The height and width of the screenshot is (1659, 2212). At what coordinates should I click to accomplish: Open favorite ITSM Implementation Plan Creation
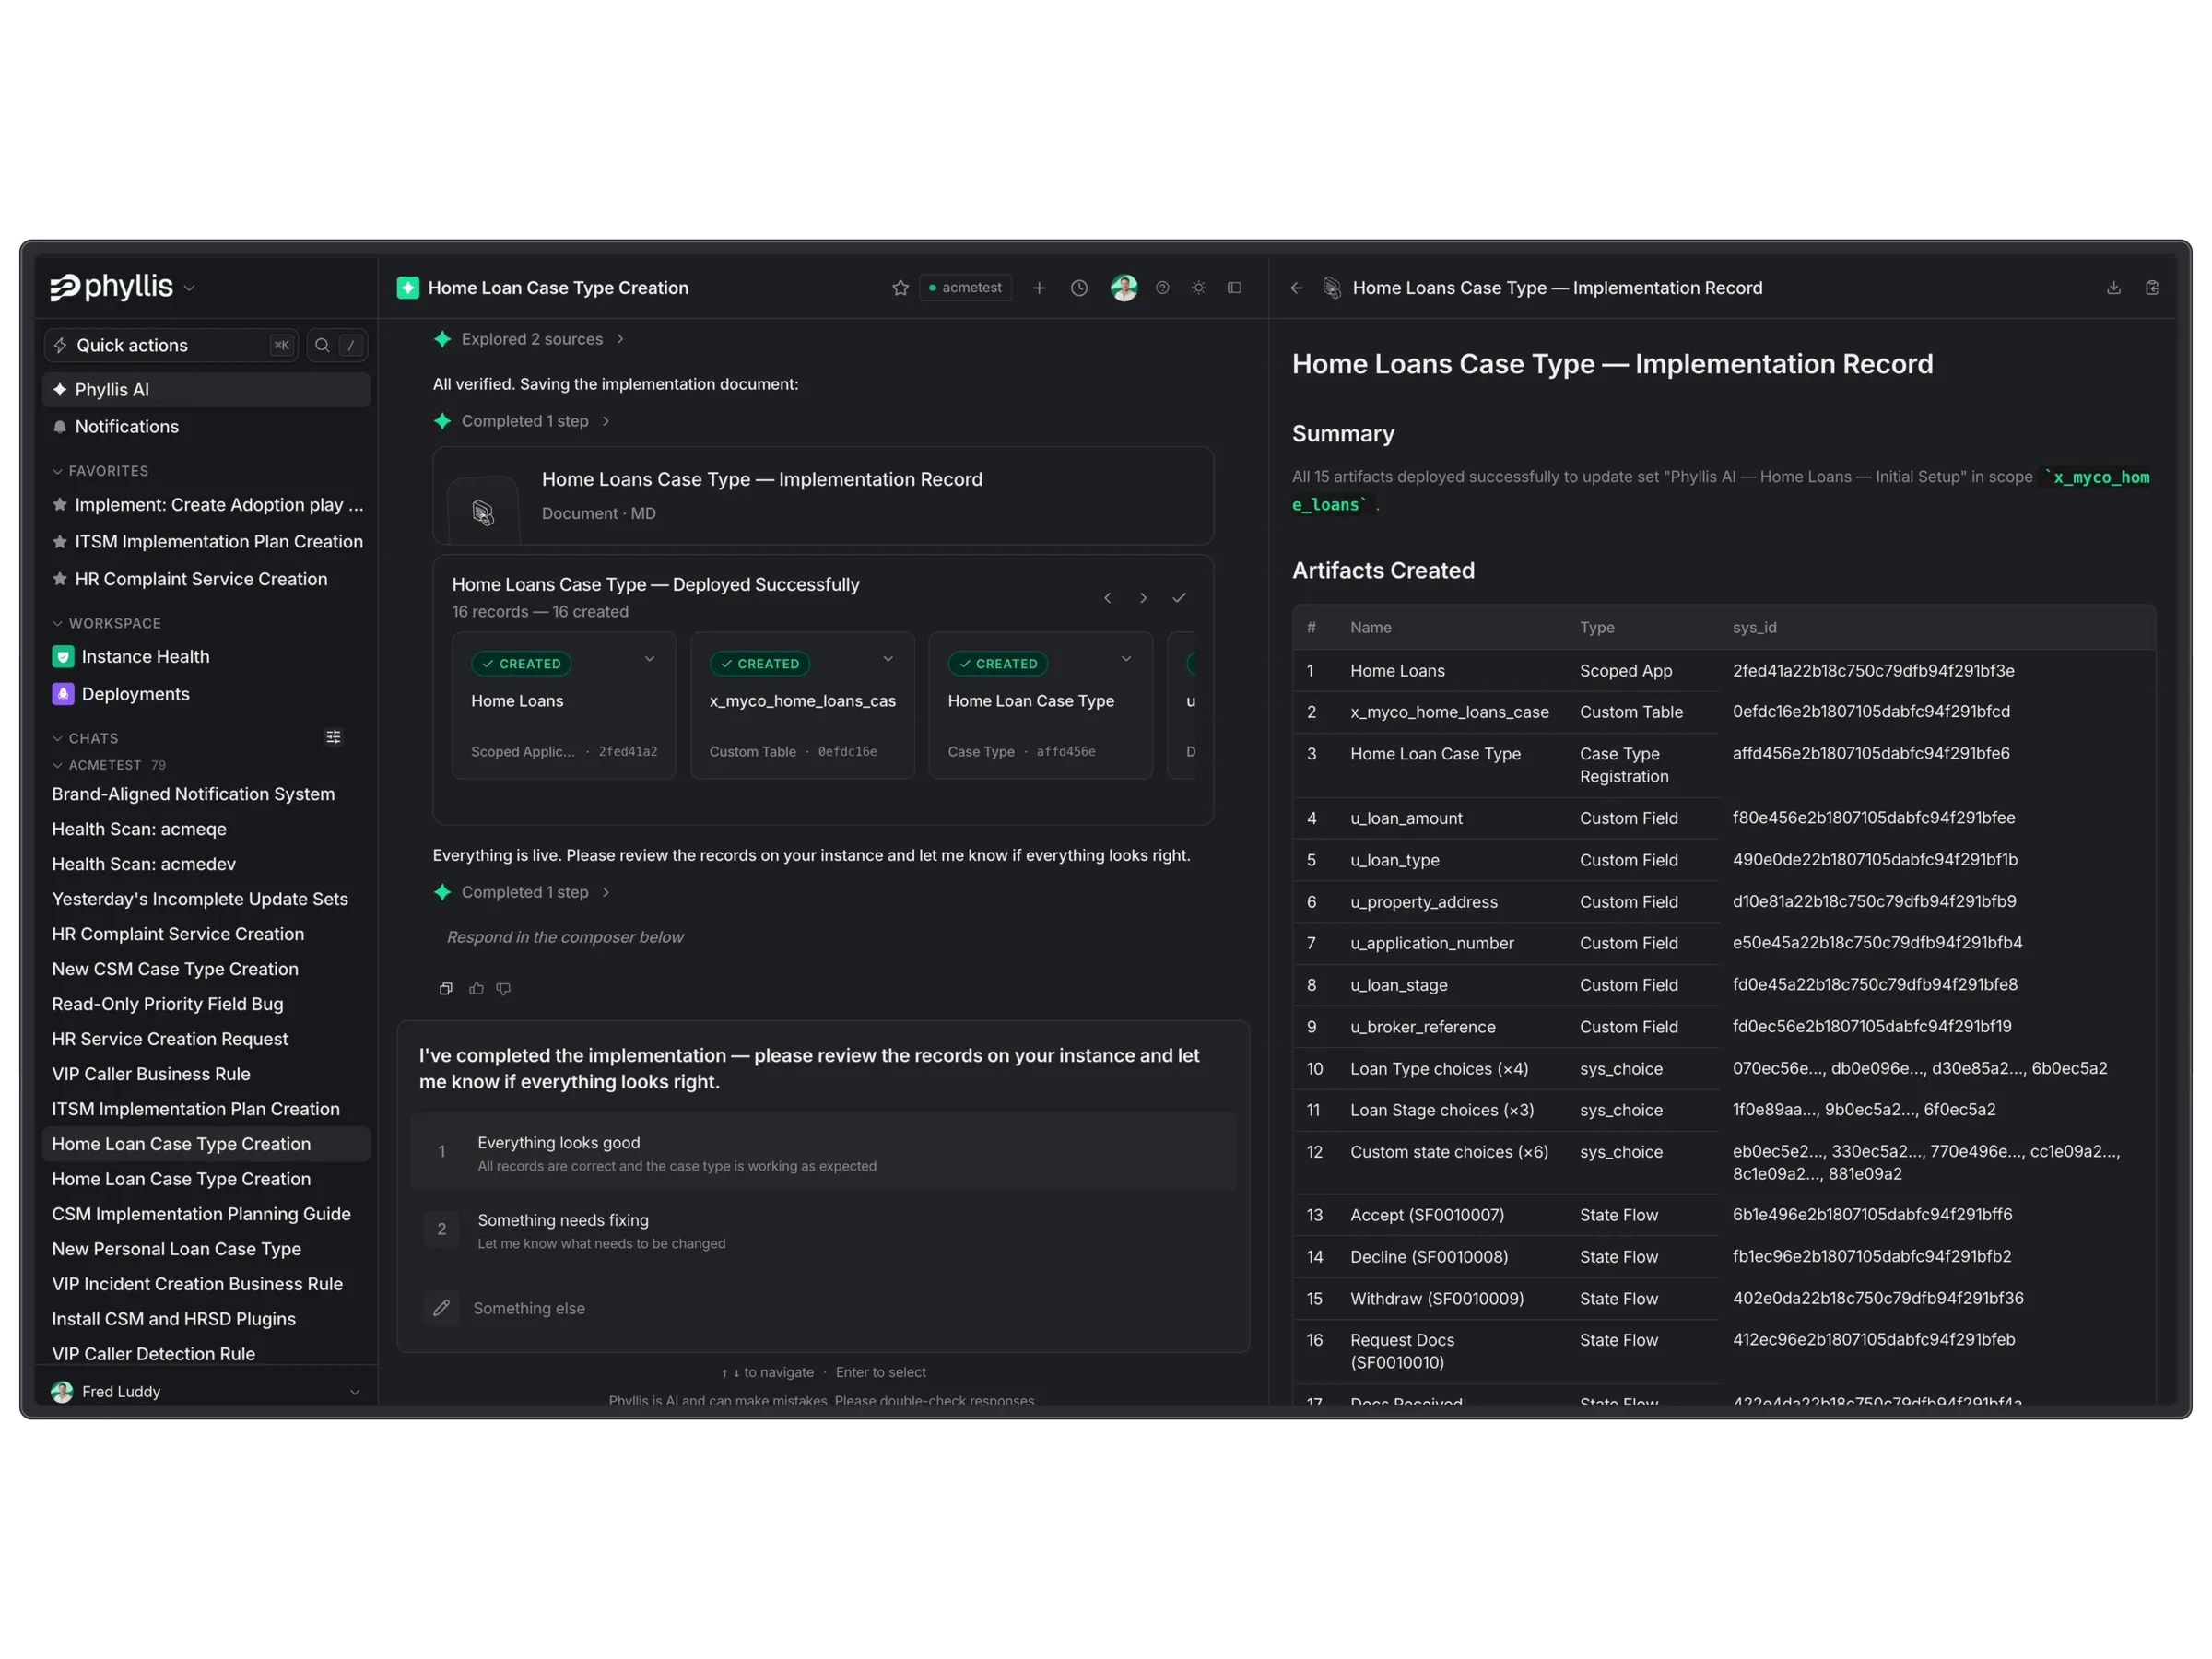click(206, 541)
